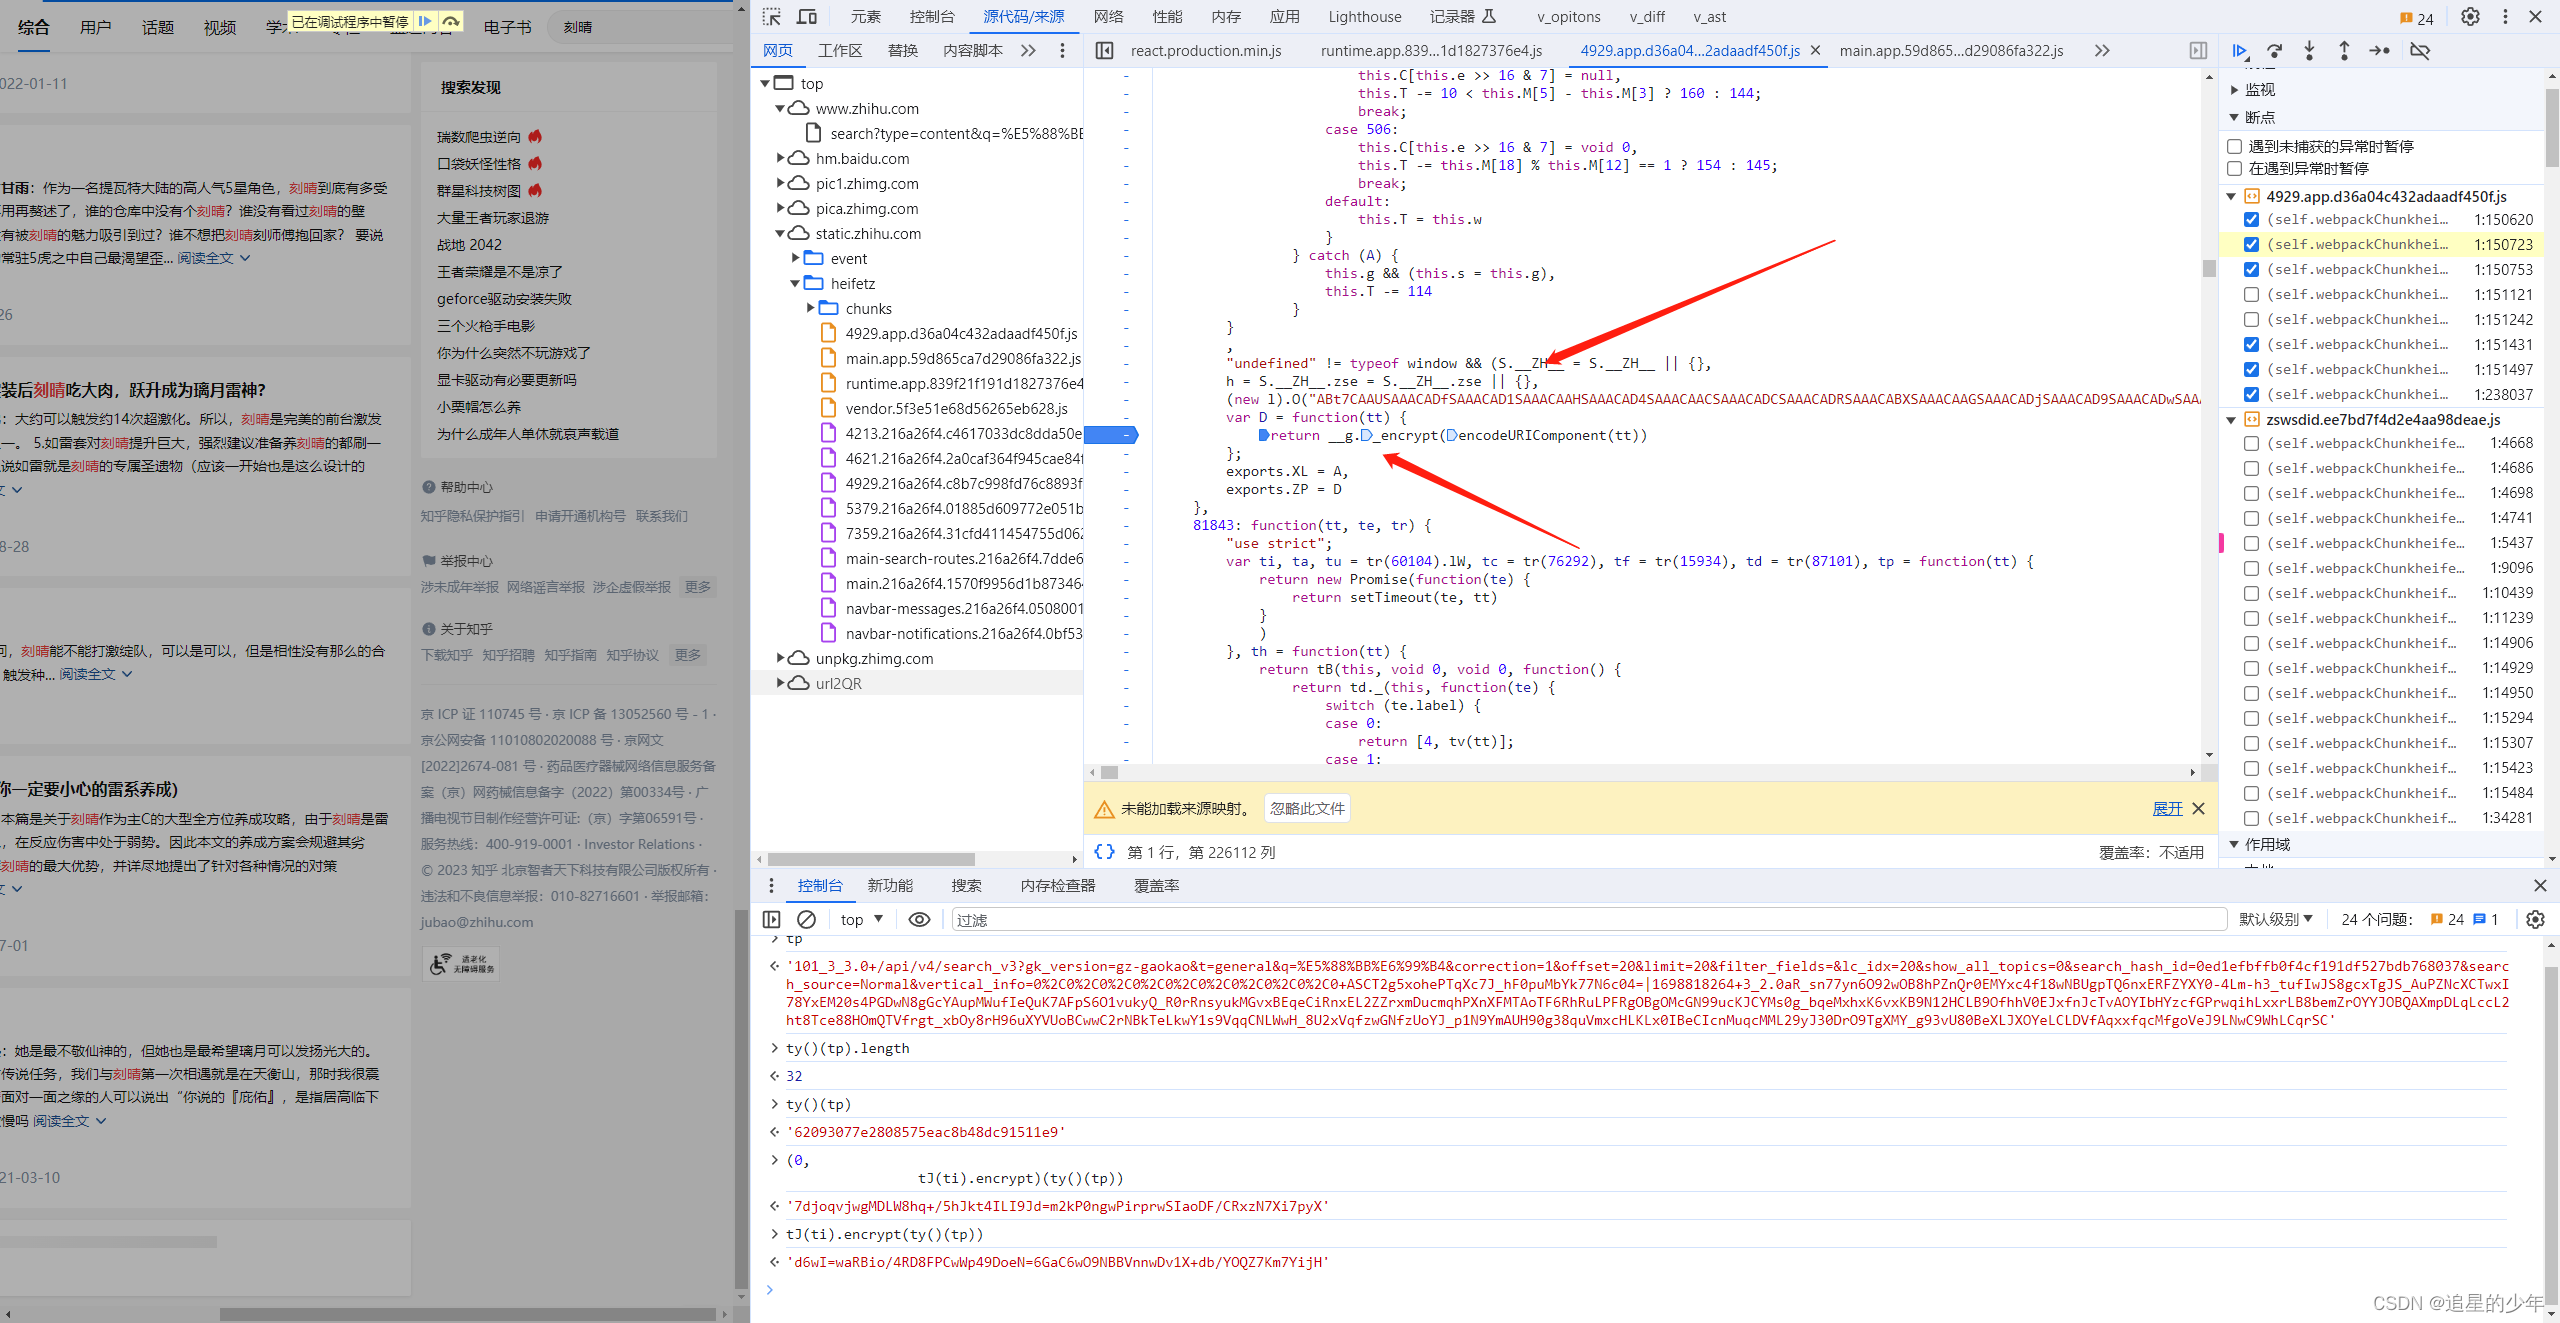2560x1323 pixels.
Task: Open the top context dropdown in console
Action: pyautogui.click(x=861, y=919)
